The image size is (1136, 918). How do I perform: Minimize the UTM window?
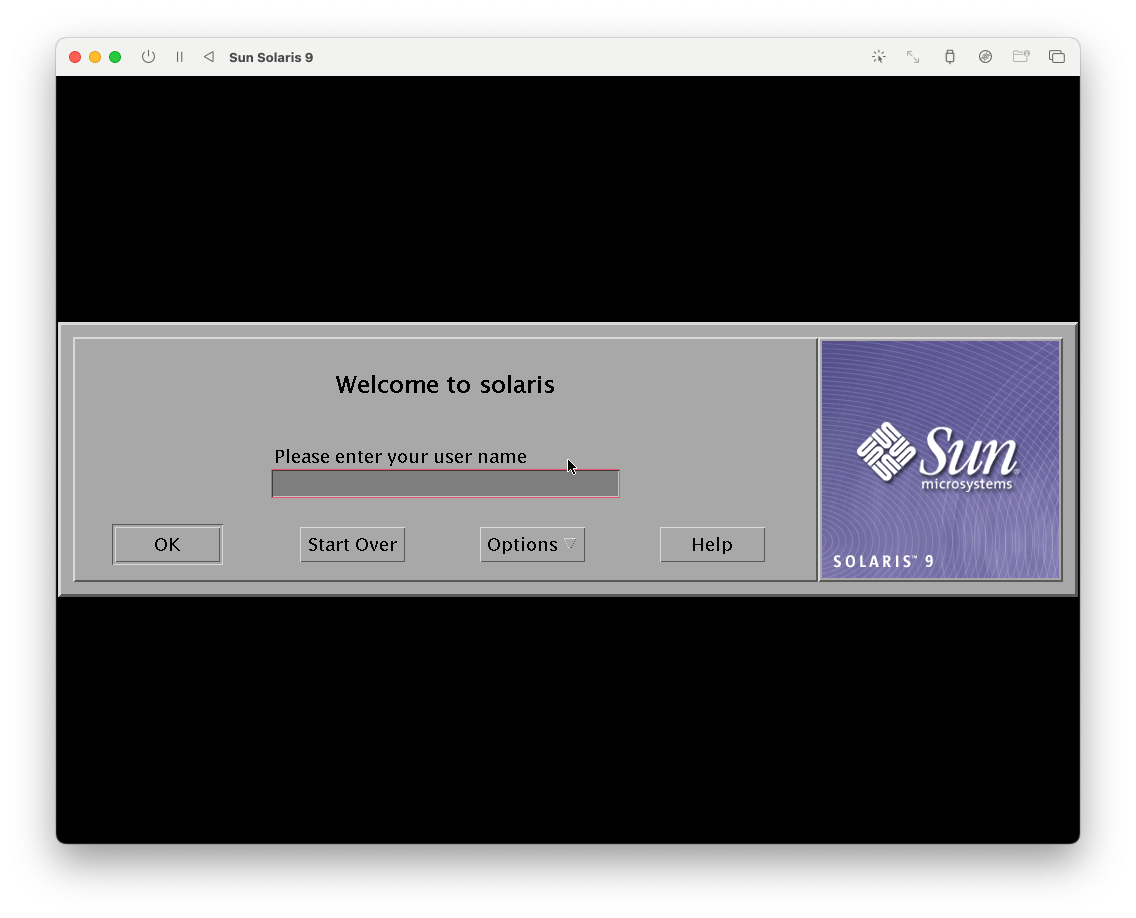click(x=95, y=57)
